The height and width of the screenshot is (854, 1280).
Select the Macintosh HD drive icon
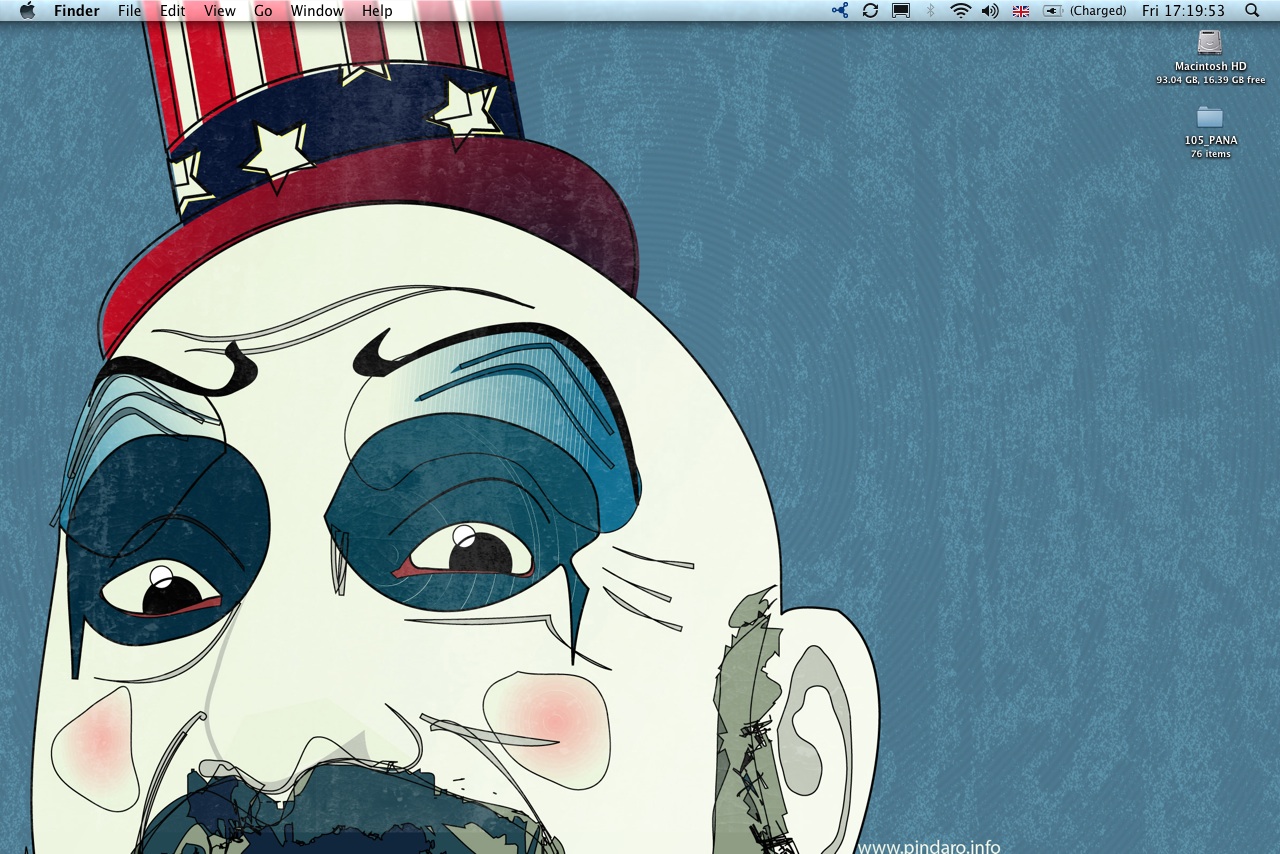pyautogui.click(x=1210, y=42)
